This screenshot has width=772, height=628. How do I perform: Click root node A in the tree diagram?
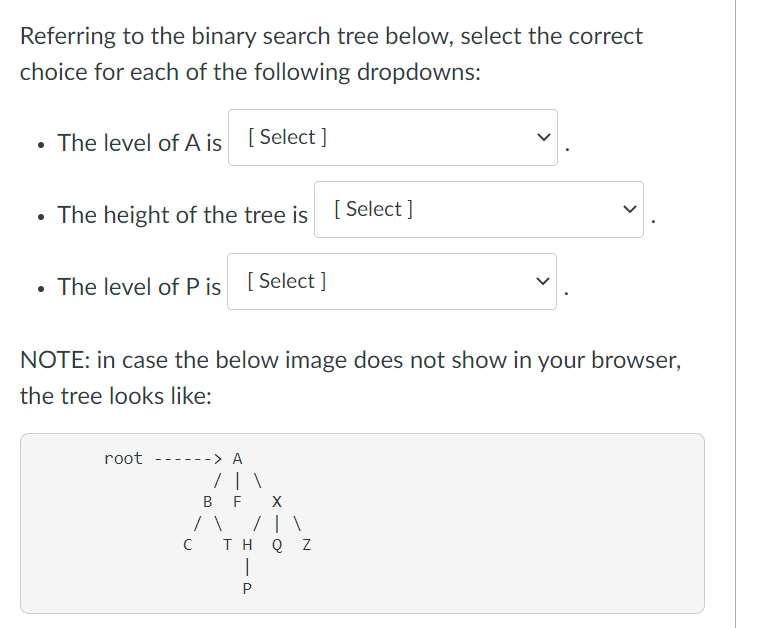(237, 459)
